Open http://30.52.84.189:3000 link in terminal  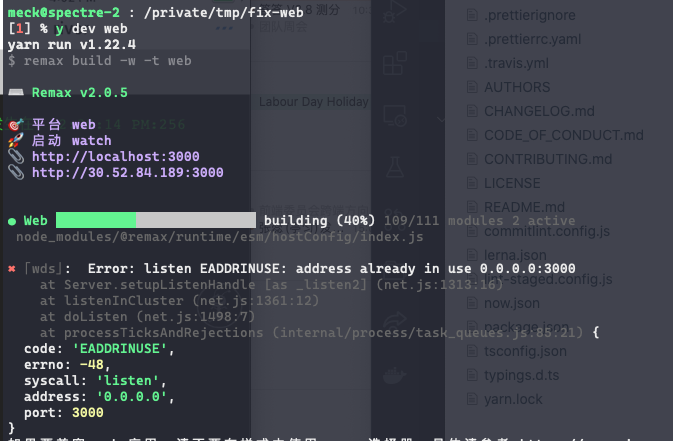[x=127, y=173]
